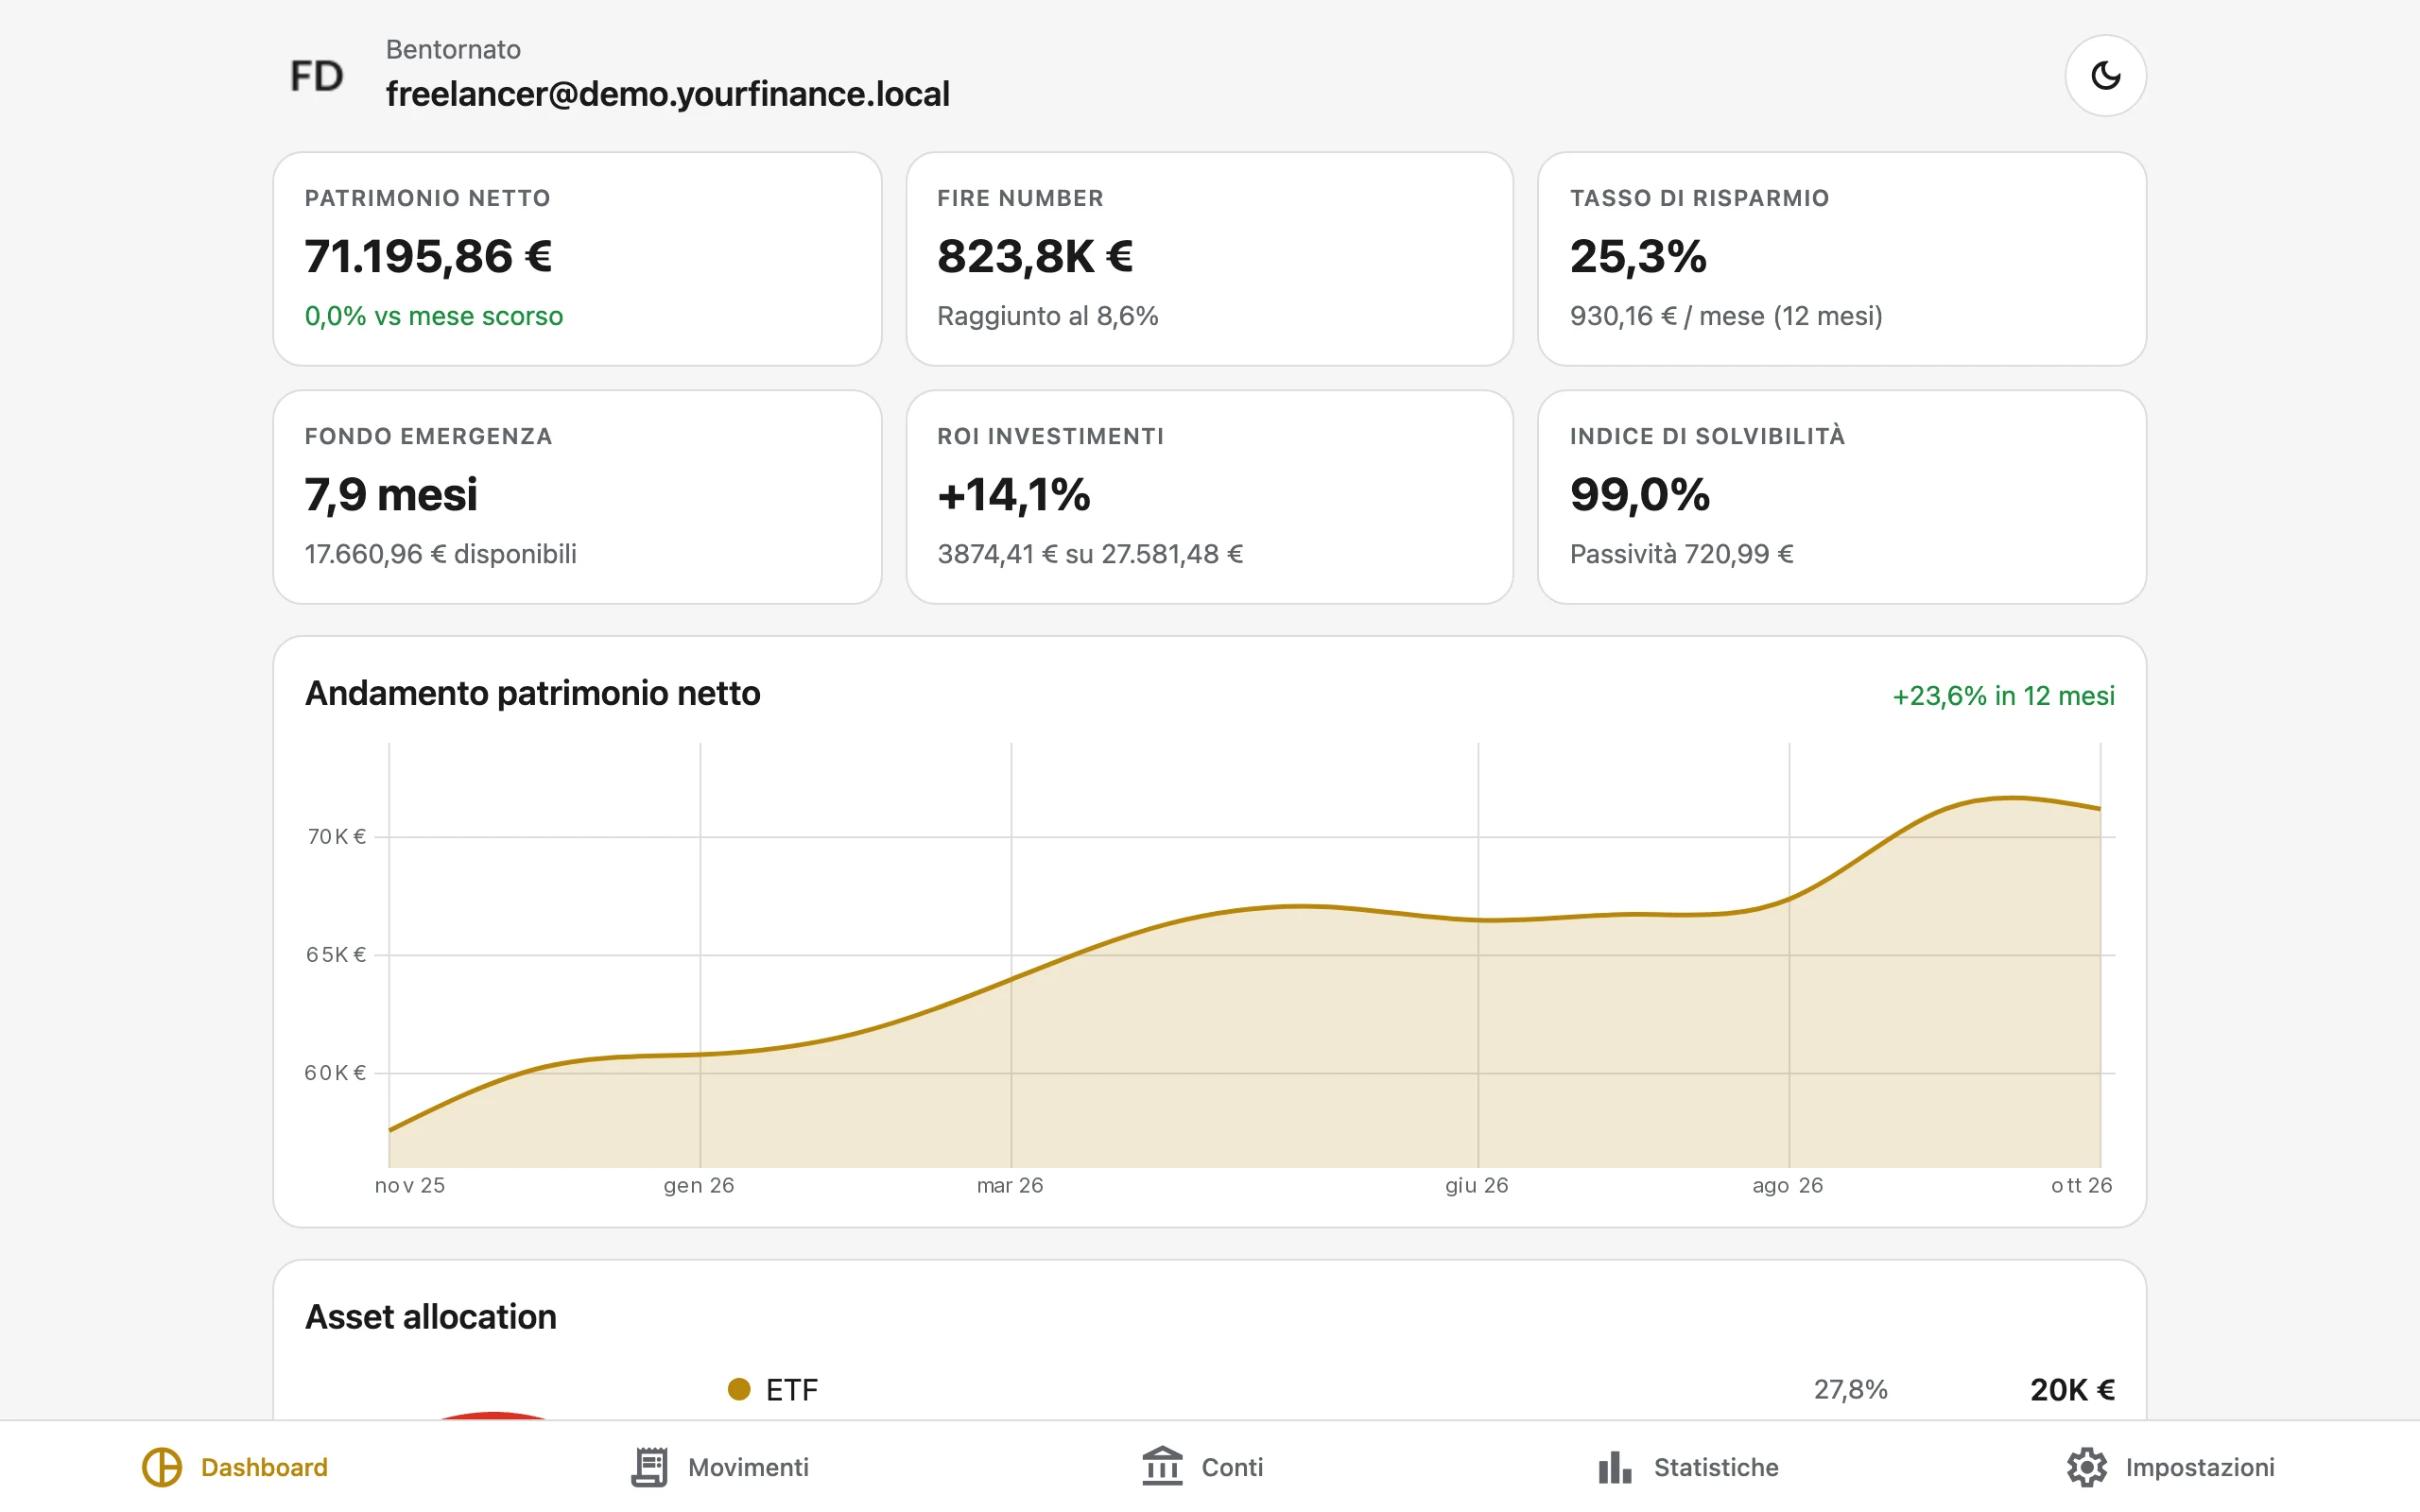2420x1512 pixels.
Task: Click the ROI Investimenti value +14,1%
Action: click(x=1013, y=494)
